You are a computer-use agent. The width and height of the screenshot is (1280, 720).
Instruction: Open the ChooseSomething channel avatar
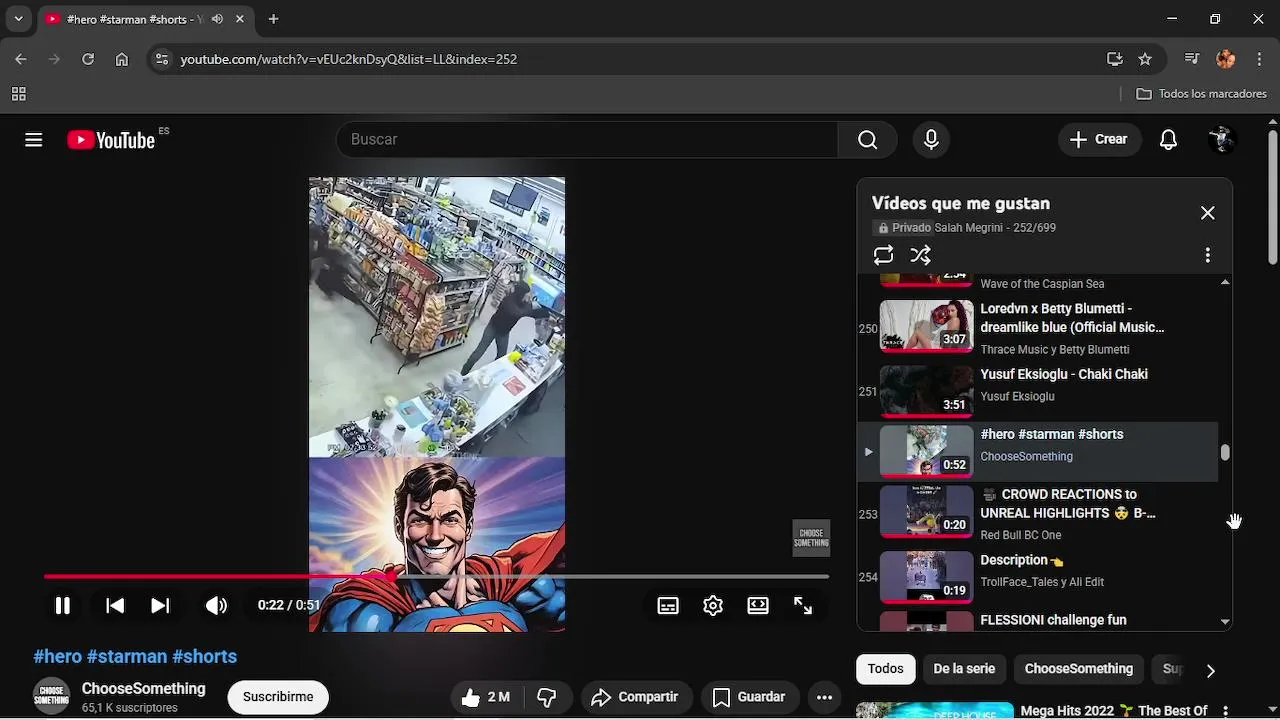pyautogui.click(x=51, y=697)
